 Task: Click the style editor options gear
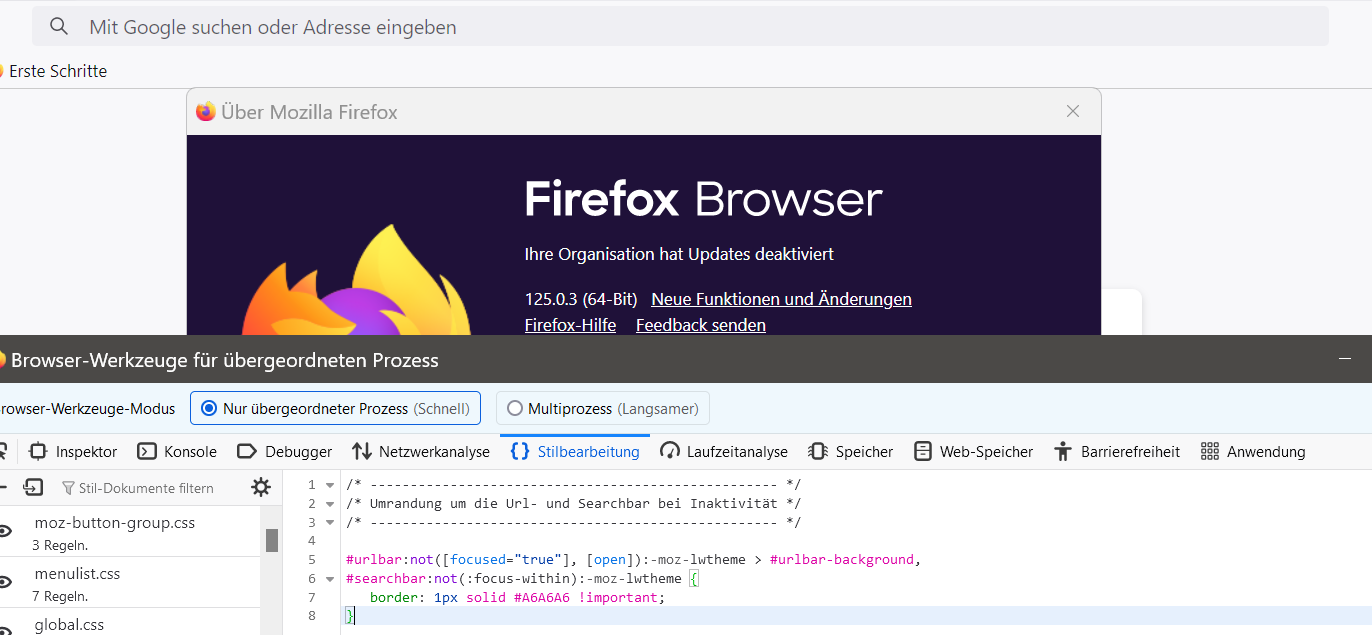[x=261, y=488]
